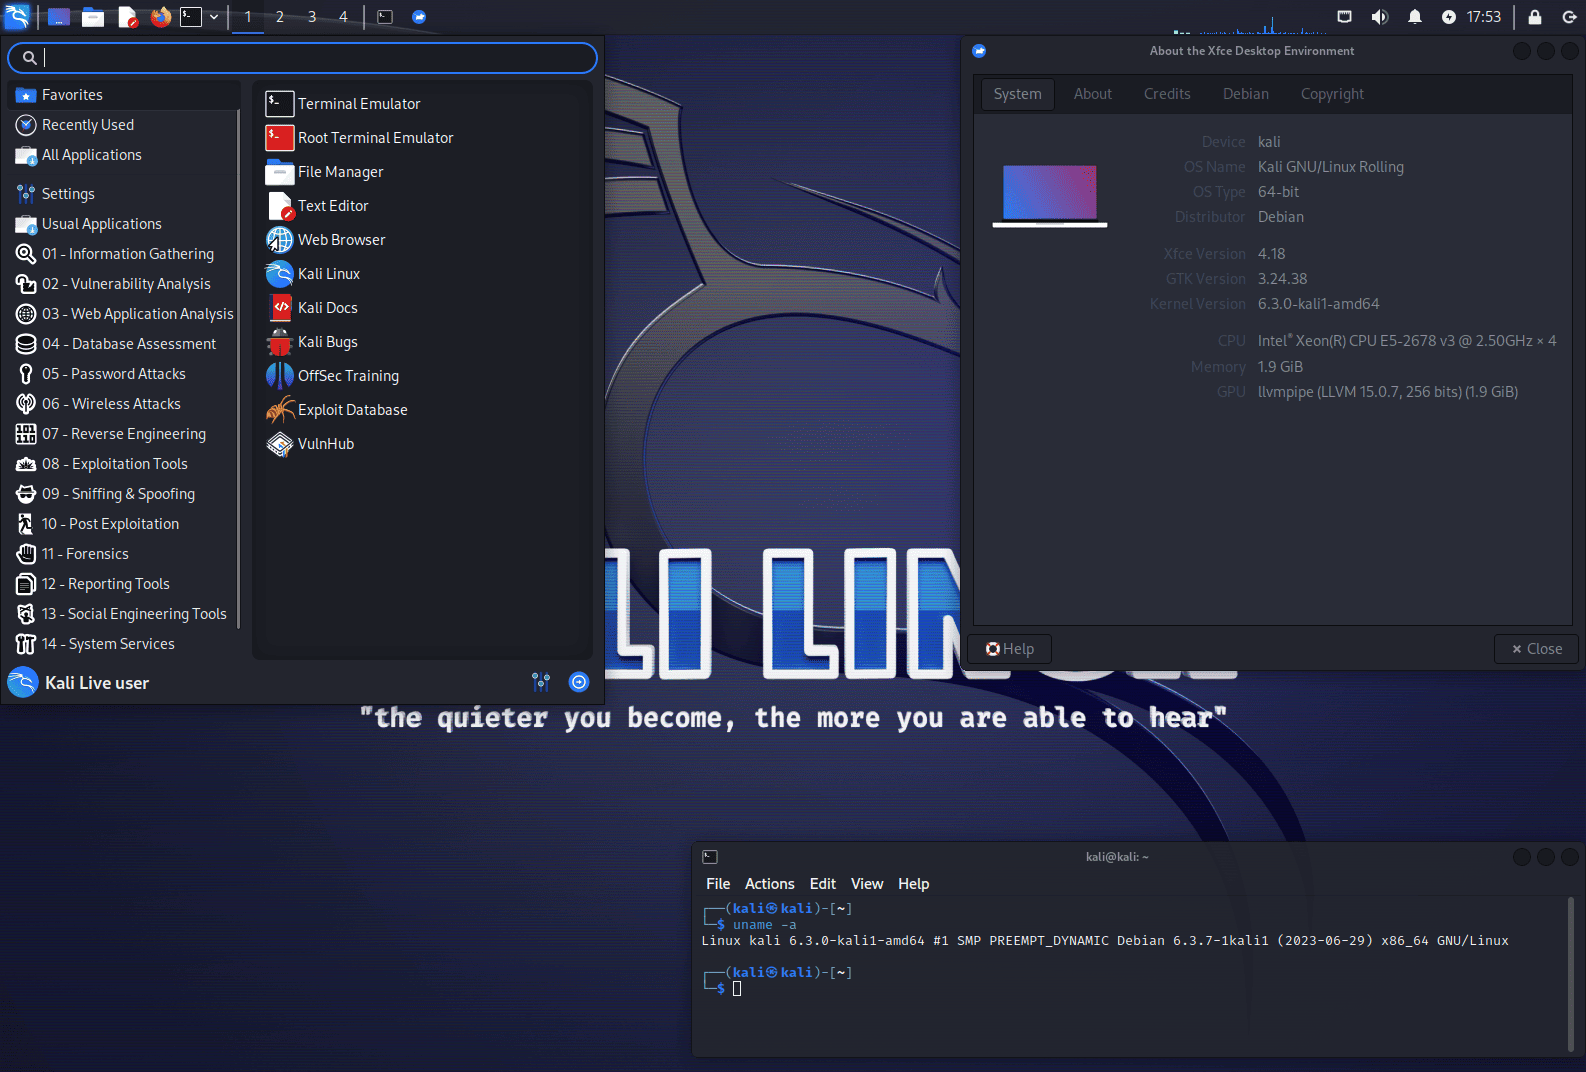Switch to the About tab in Xfce dialog
The height and width of the screenshot is (1072, 1586).
(x=1093, y=94)
